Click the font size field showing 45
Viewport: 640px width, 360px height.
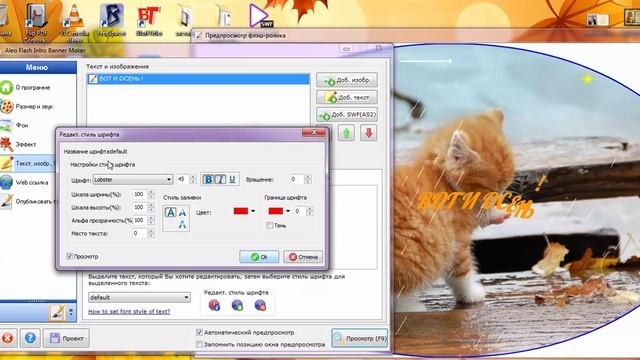[182, 179]
